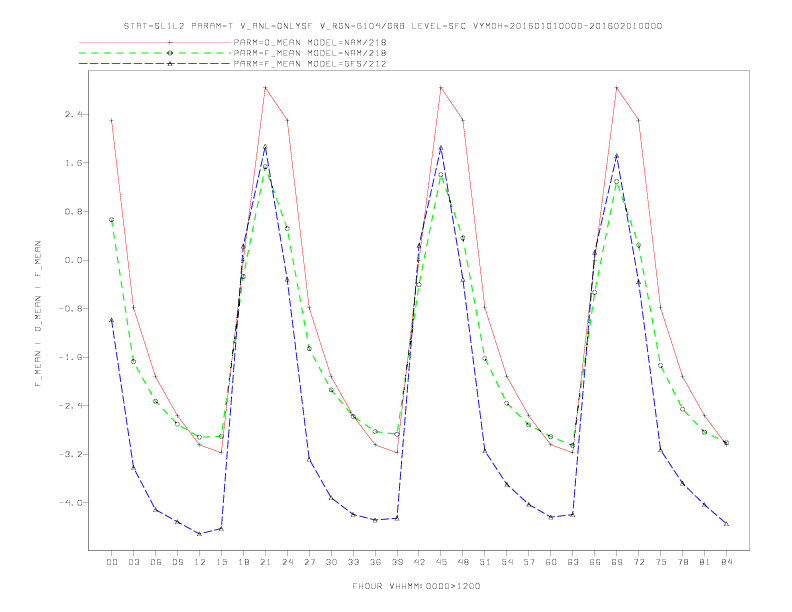
Task: Click the red line legend sample with plus marker
Action: (x=155, y=42)
